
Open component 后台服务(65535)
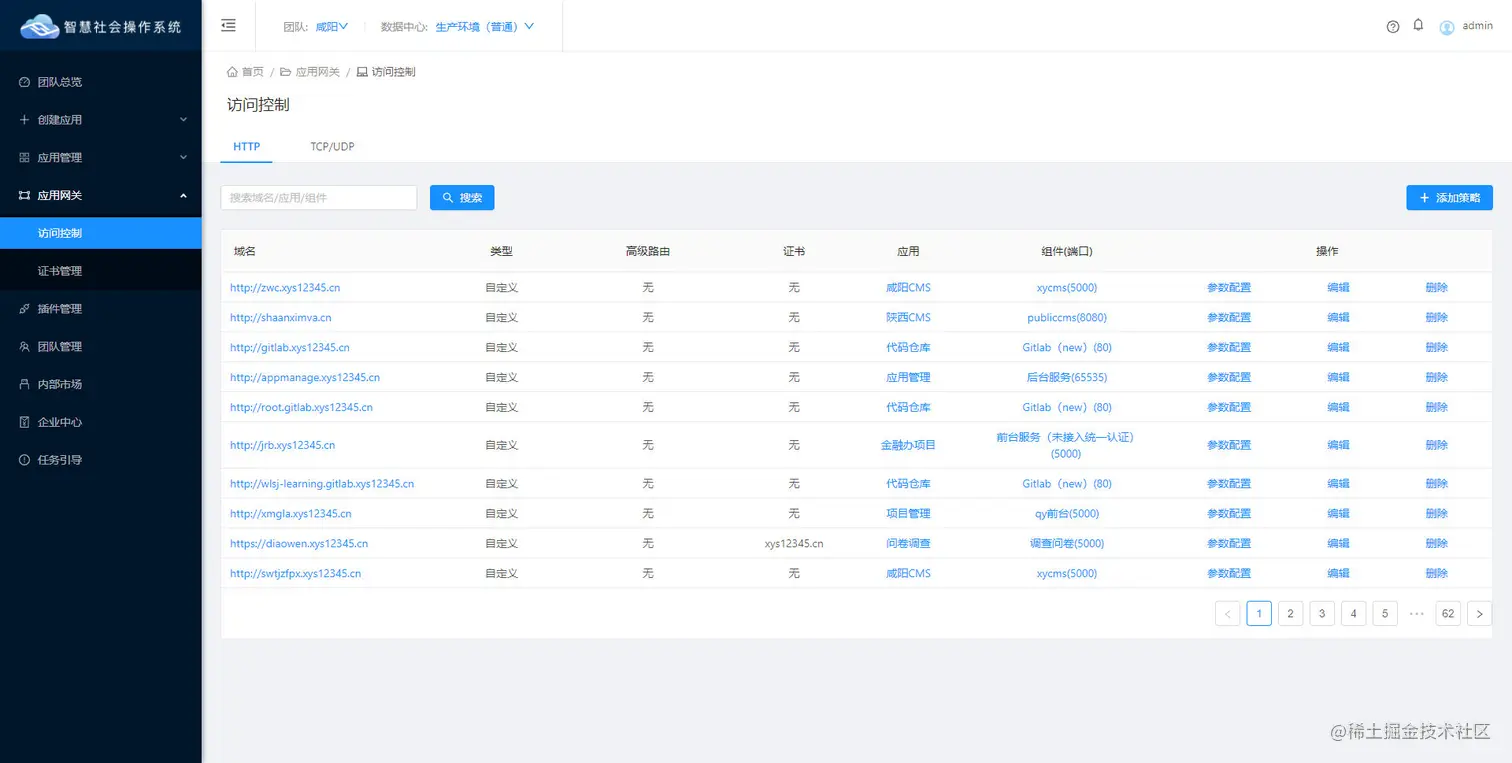(1067, 378)
